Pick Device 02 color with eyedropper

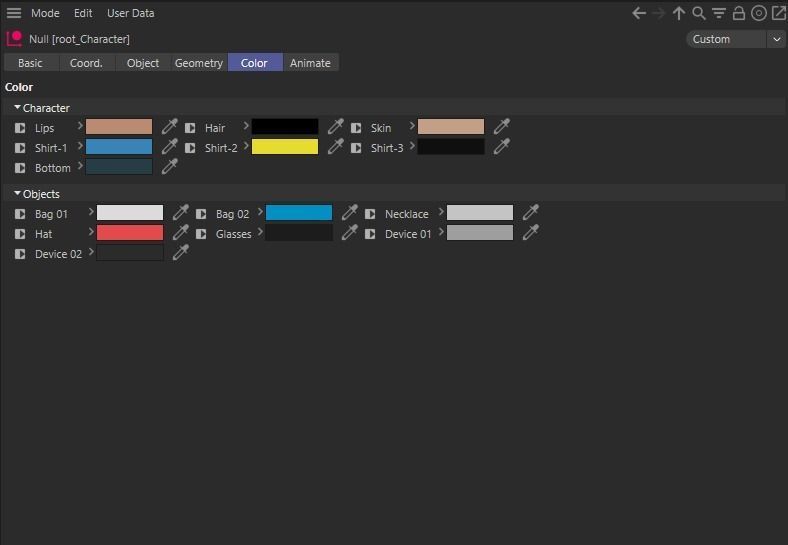pos(180,253)
